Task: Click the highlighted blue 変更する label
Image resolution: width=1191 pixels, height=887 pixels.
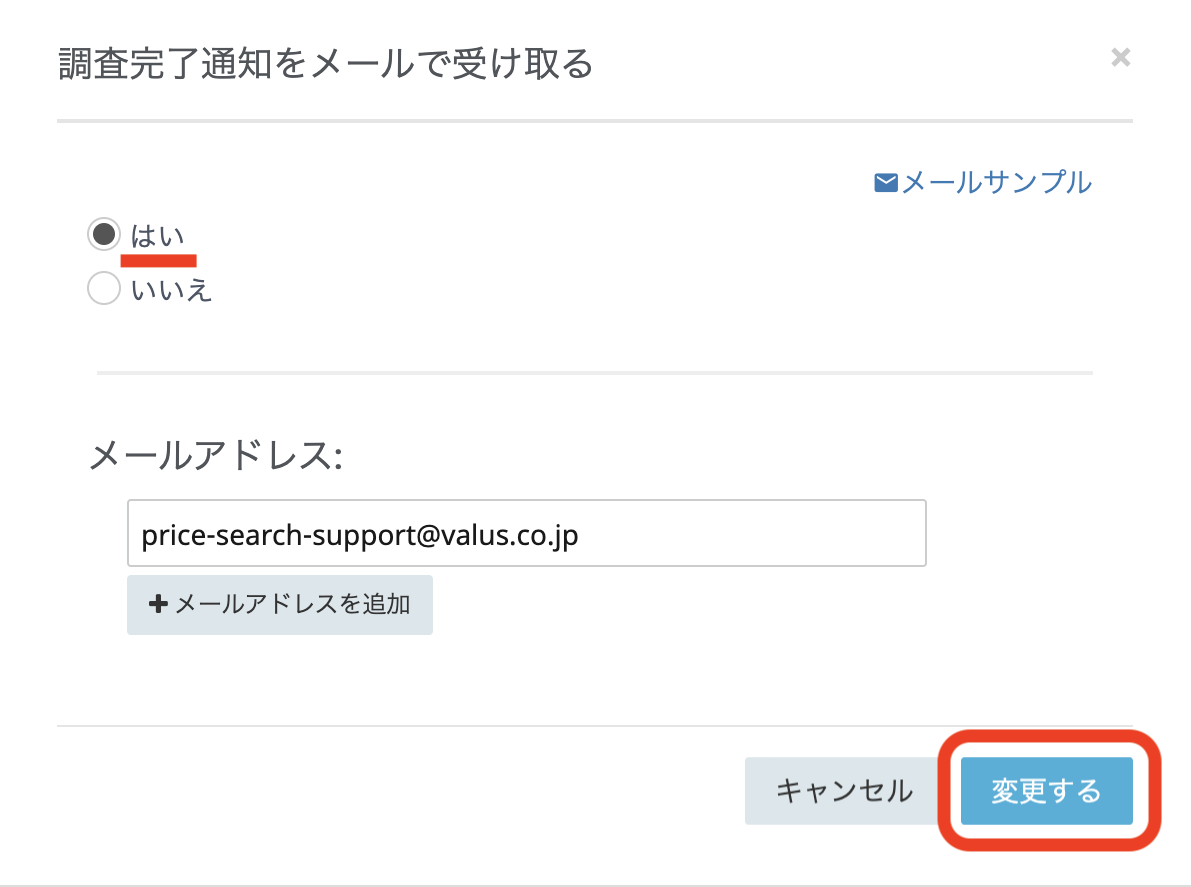Action: click(x=1046, y=791)
